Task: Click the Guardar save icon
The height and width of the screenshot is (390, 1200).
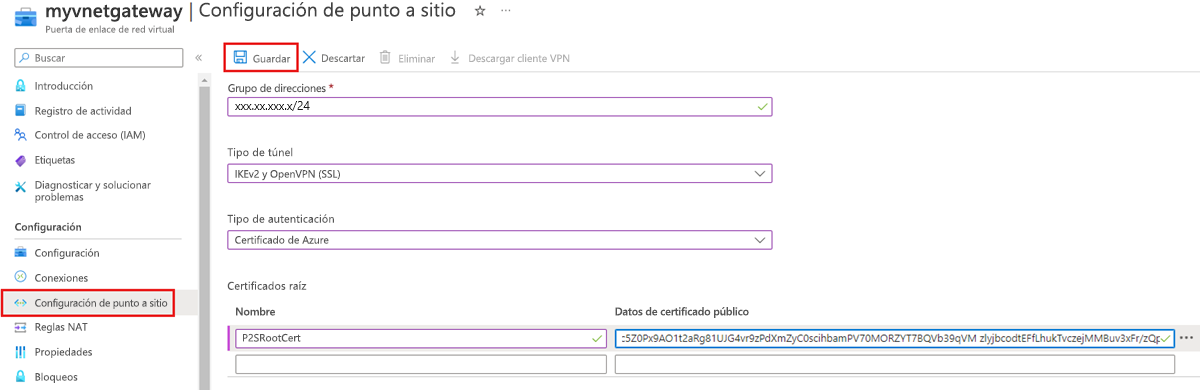Action: pos(240,58)
